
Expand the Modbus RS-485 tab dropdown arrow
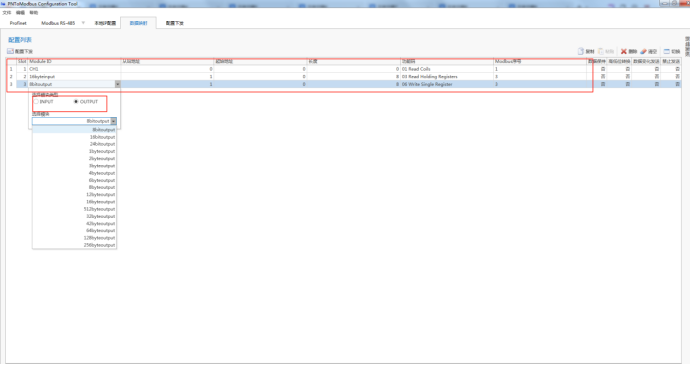(83, 23)
